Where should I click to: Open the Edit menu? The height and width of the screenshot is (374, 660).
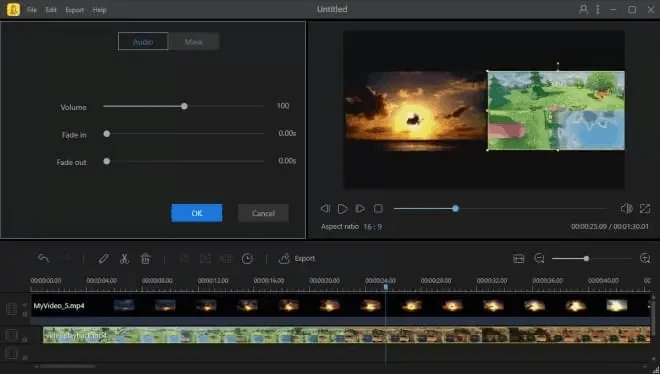click(51, 10)
